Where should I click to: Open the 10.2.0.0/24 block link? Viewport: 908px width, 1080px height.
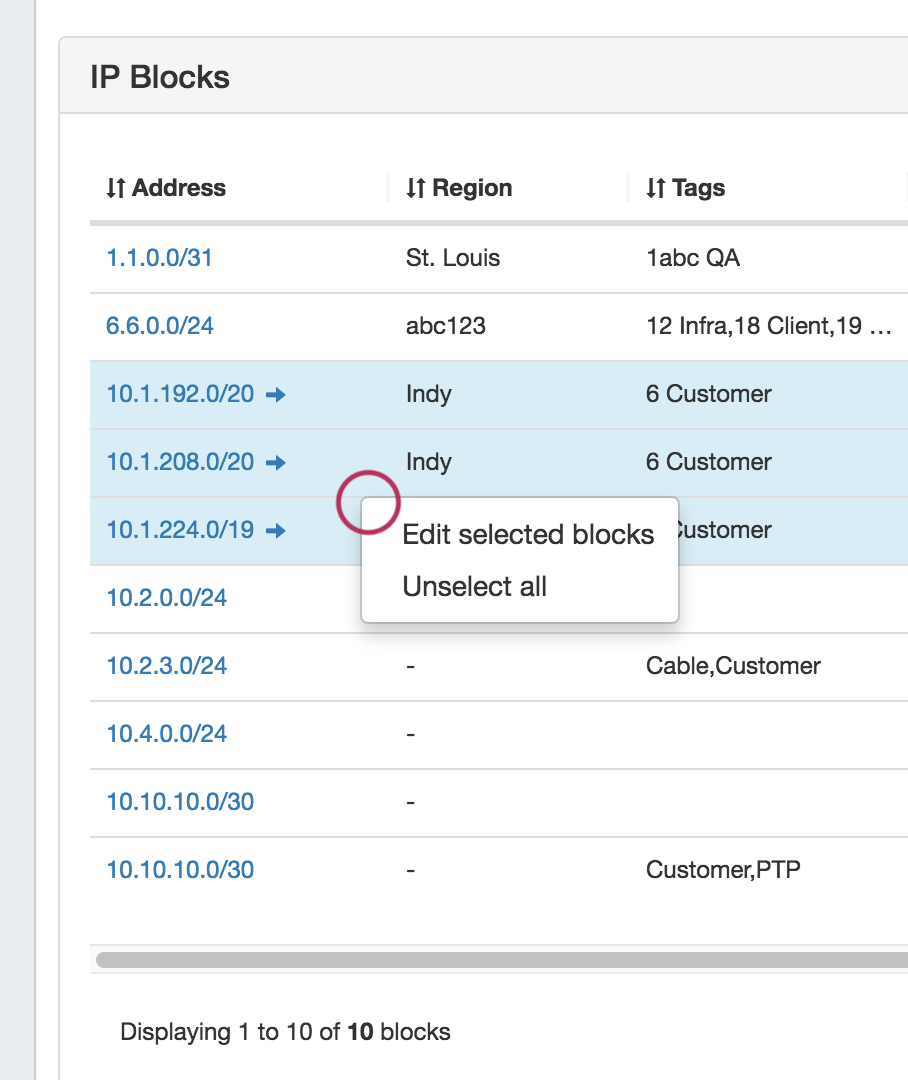[x=166, y=598]
